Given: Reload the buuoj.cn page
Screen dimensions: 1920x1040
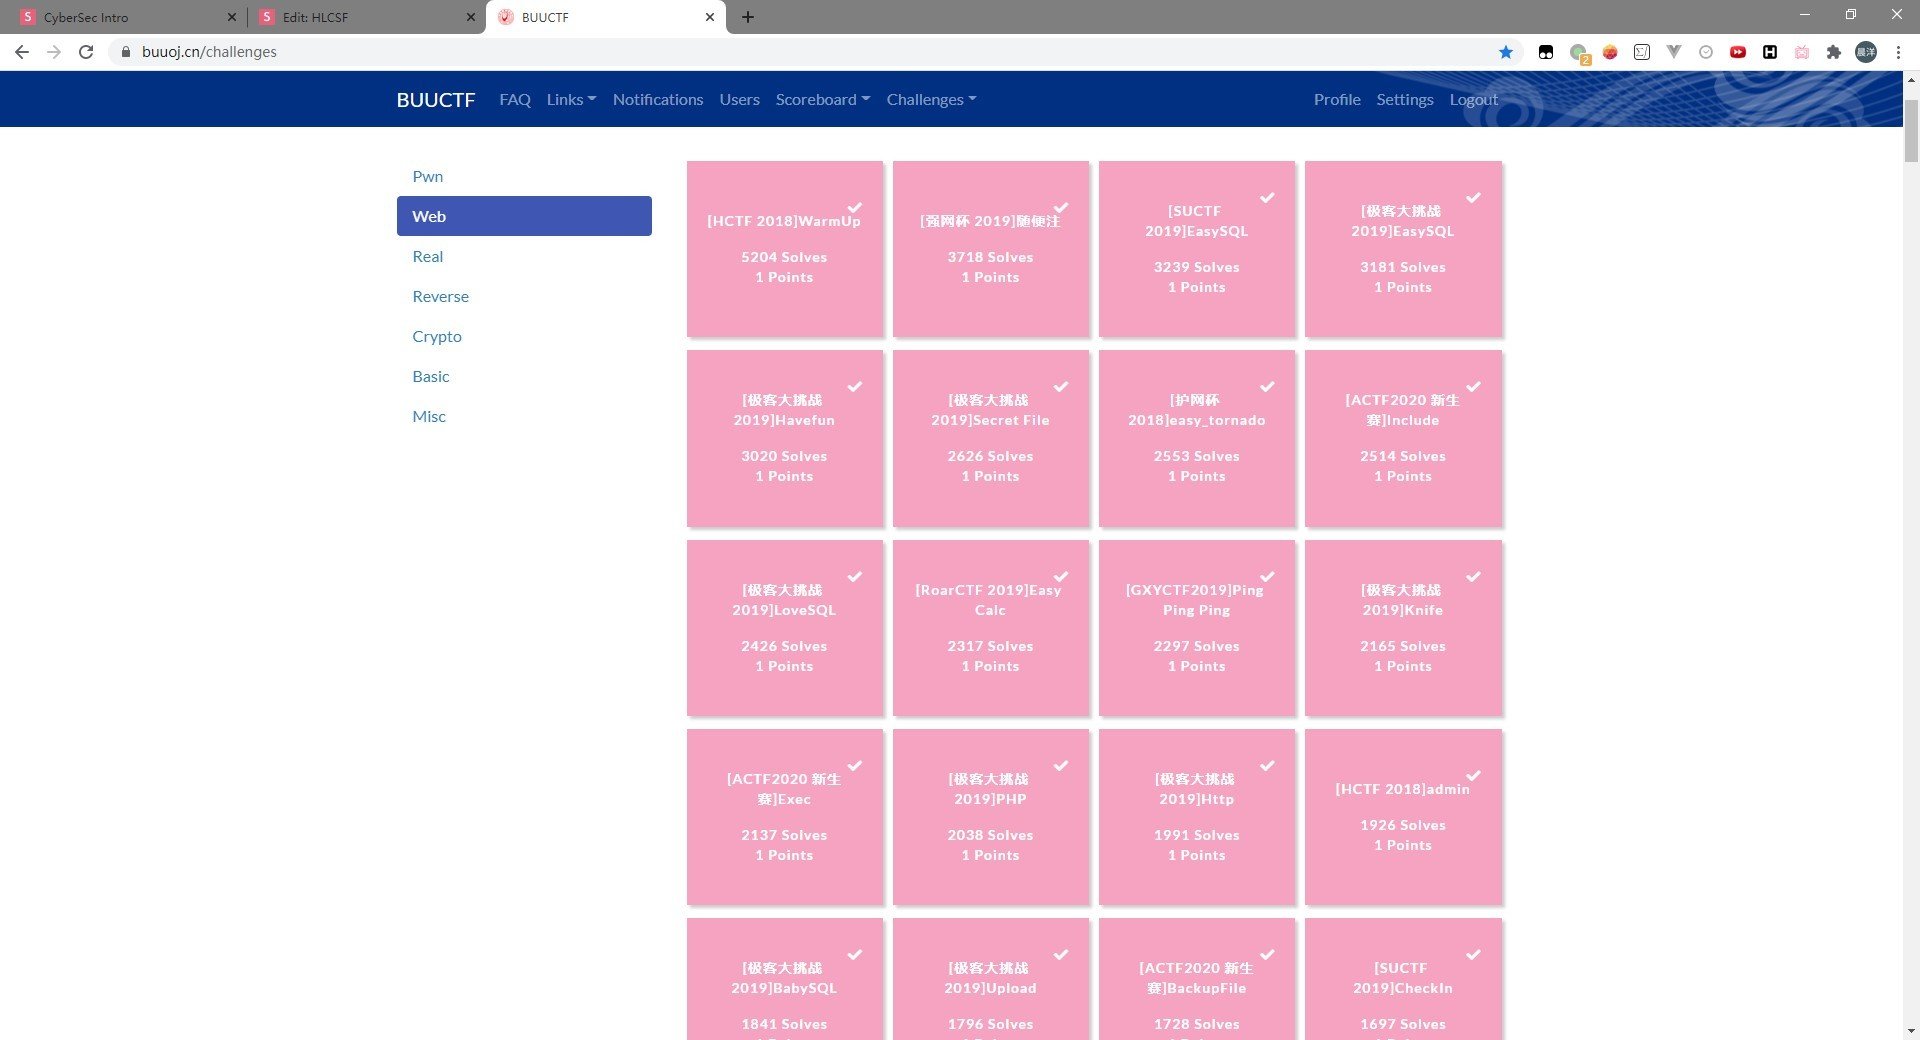Looking at the screenshot, I should (86, 52).
